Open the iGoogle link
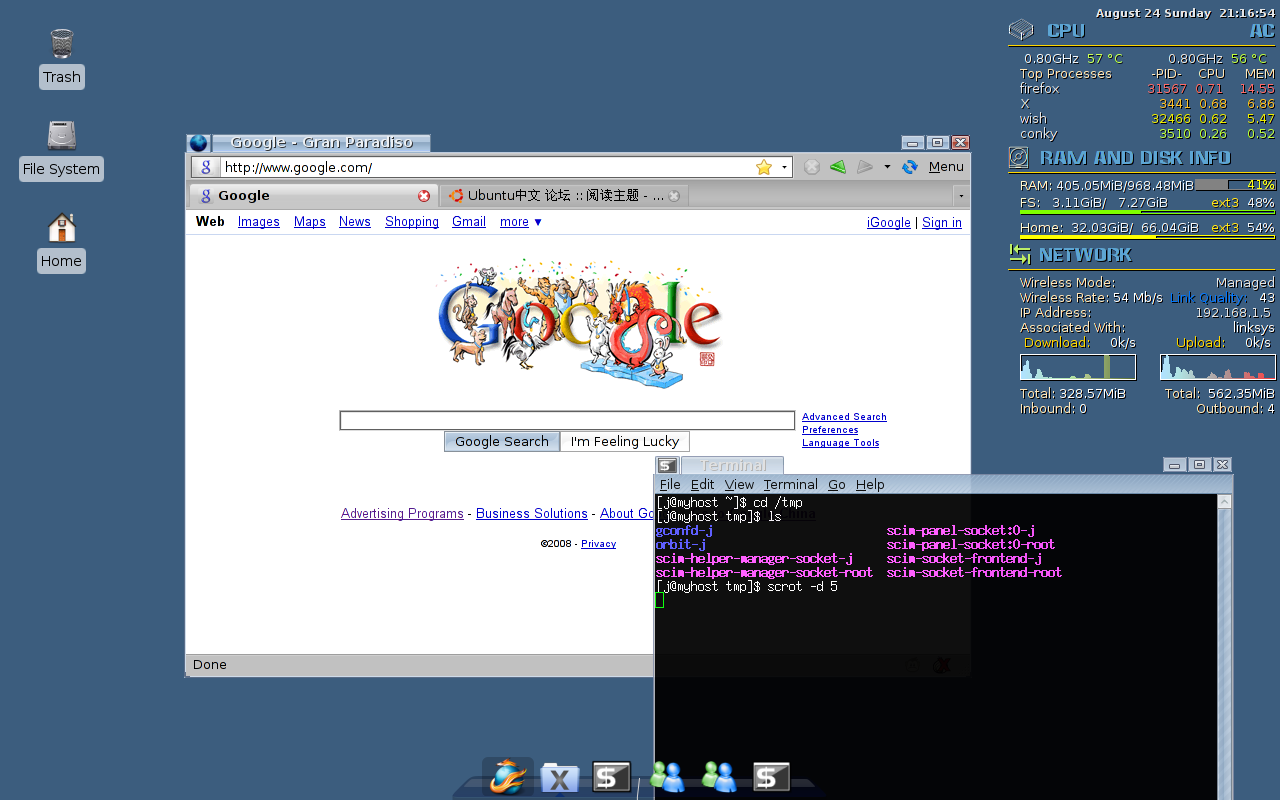Viewport: 1280px width, 800px height. pyautogui.click(x=889, y=223)
